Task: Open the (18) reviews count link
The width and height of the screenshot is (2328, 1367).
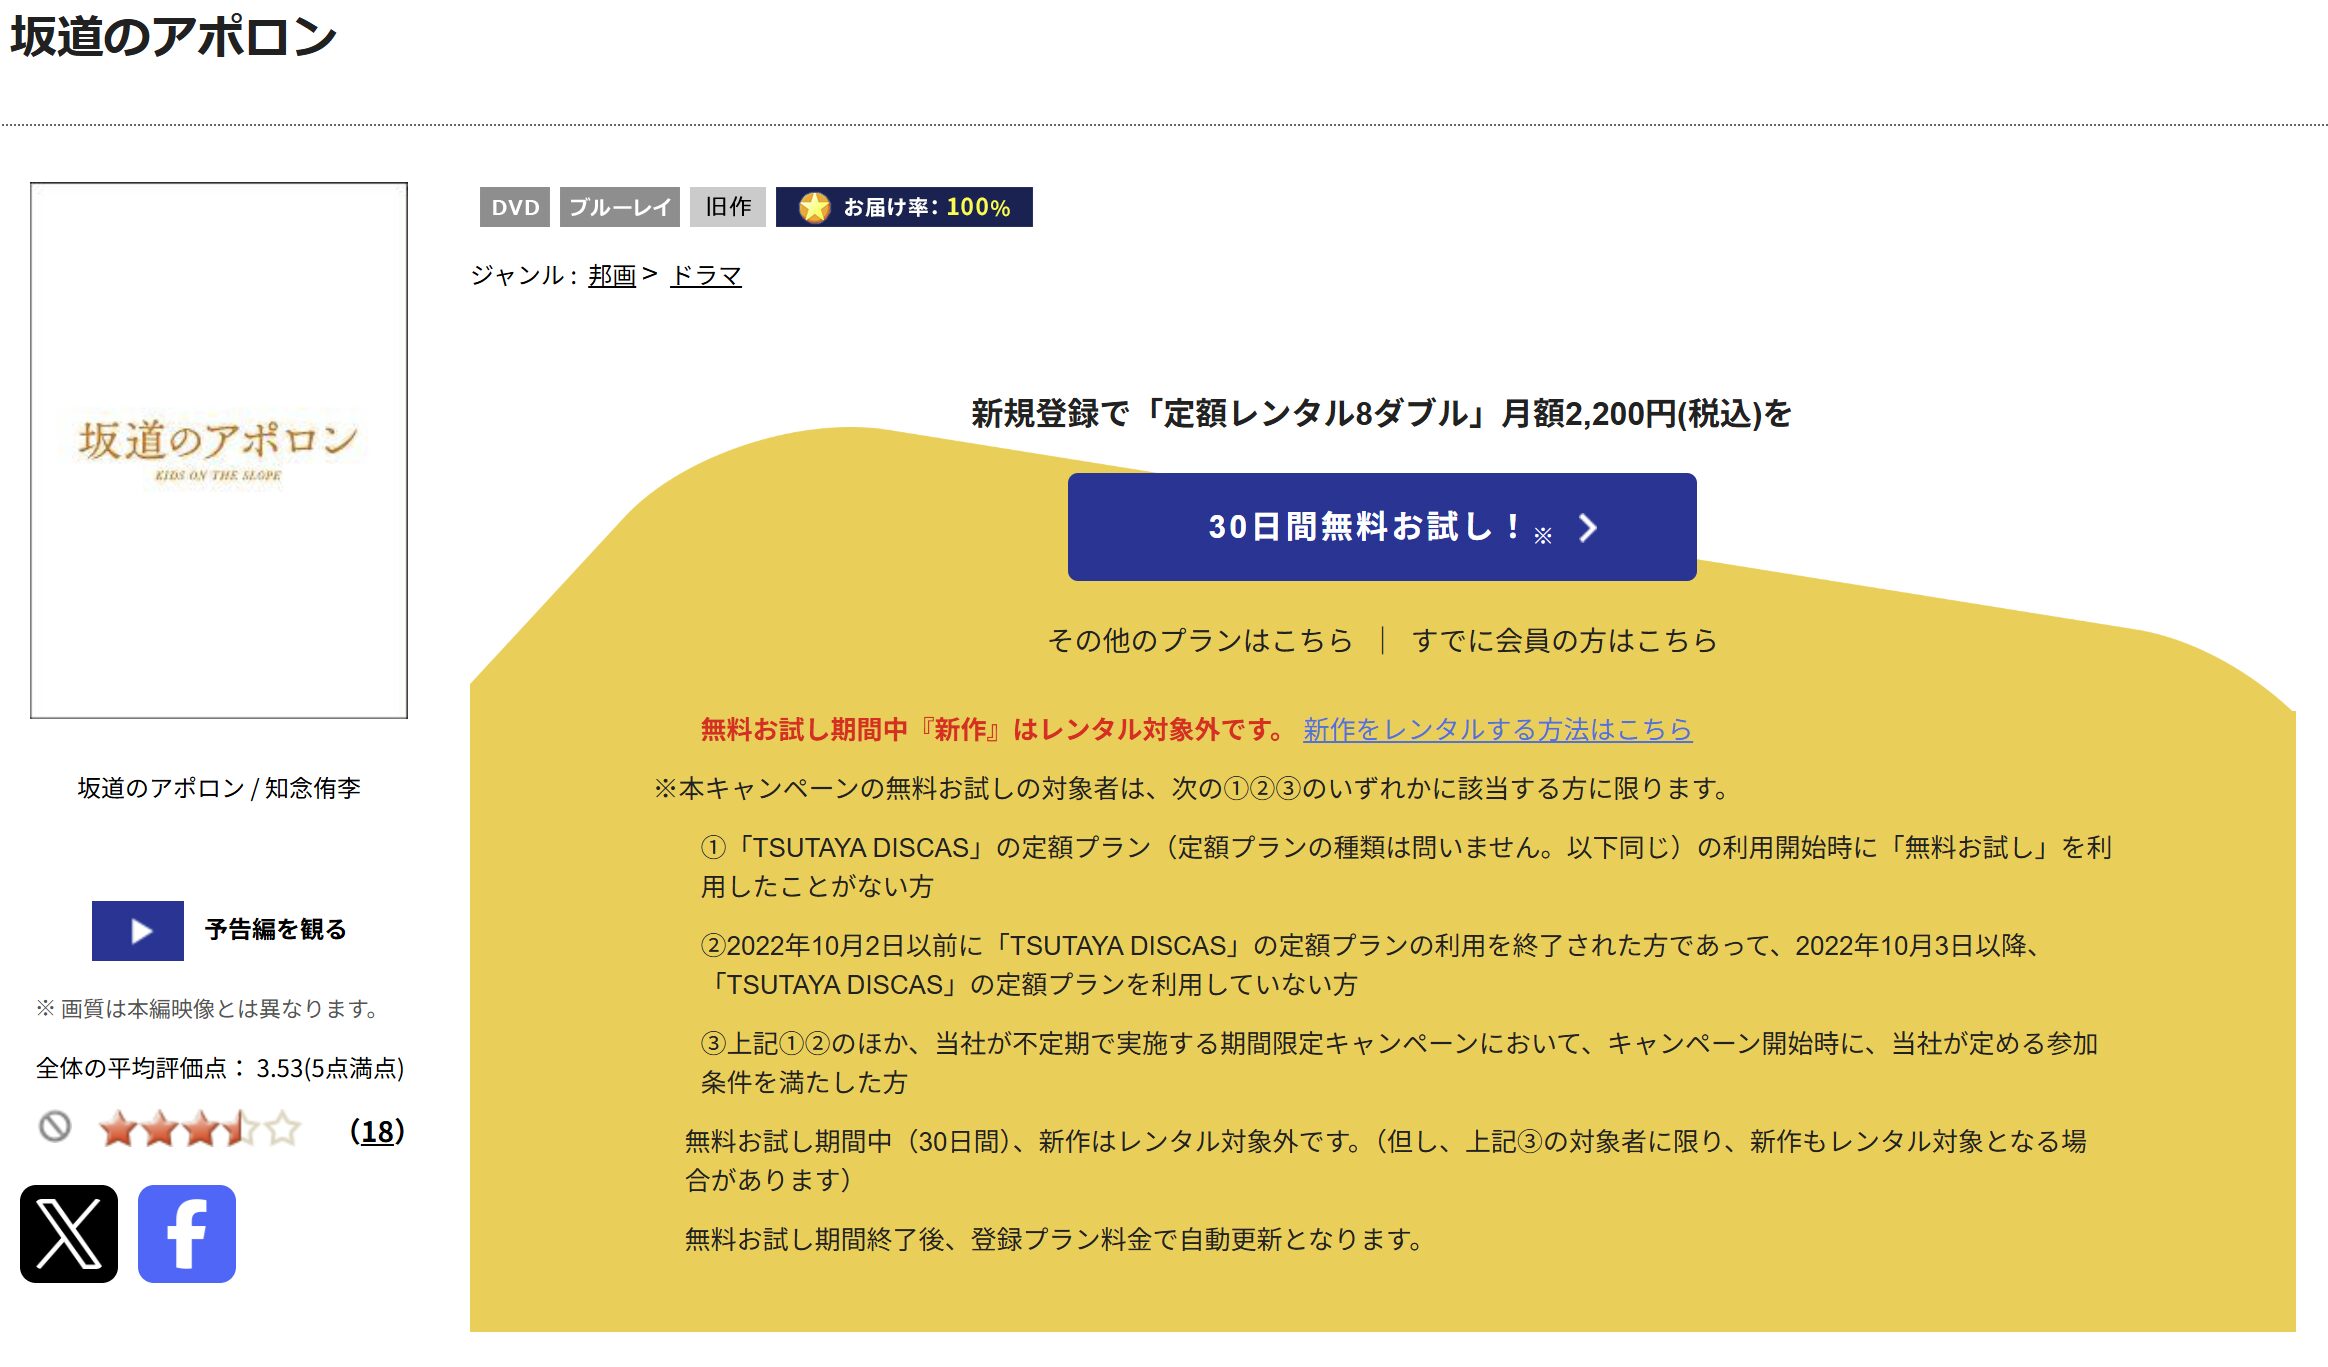Action: point(377,1131)
